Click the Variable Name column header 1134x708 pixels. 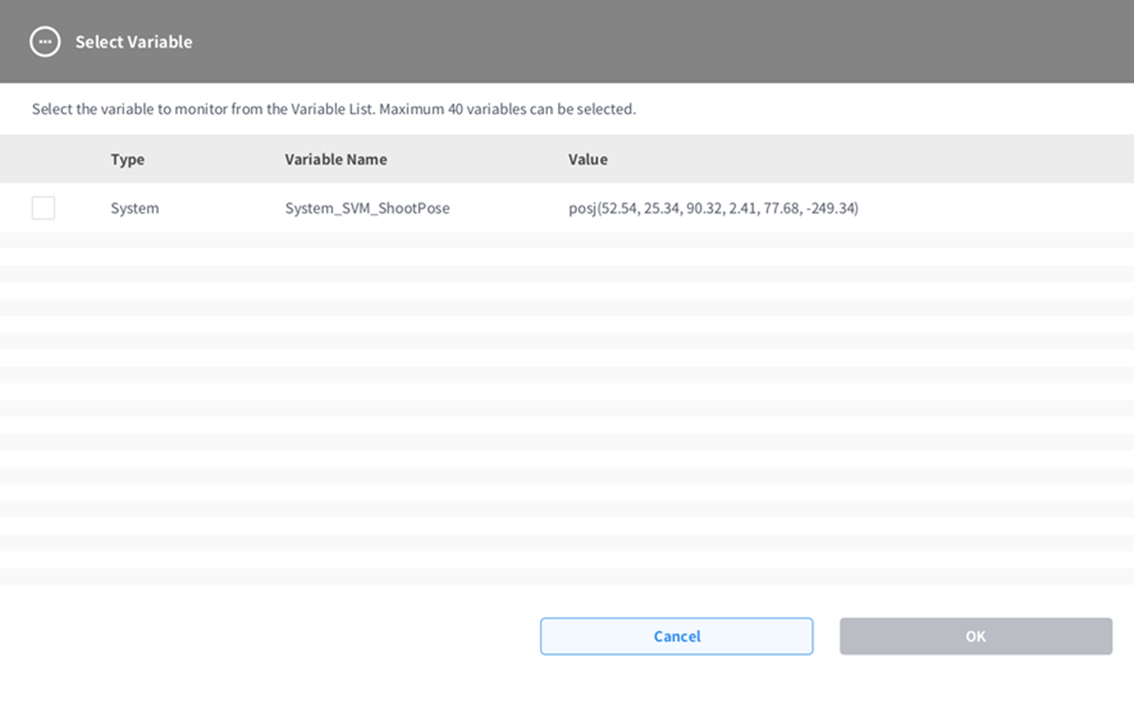click(x=335, y=159)
